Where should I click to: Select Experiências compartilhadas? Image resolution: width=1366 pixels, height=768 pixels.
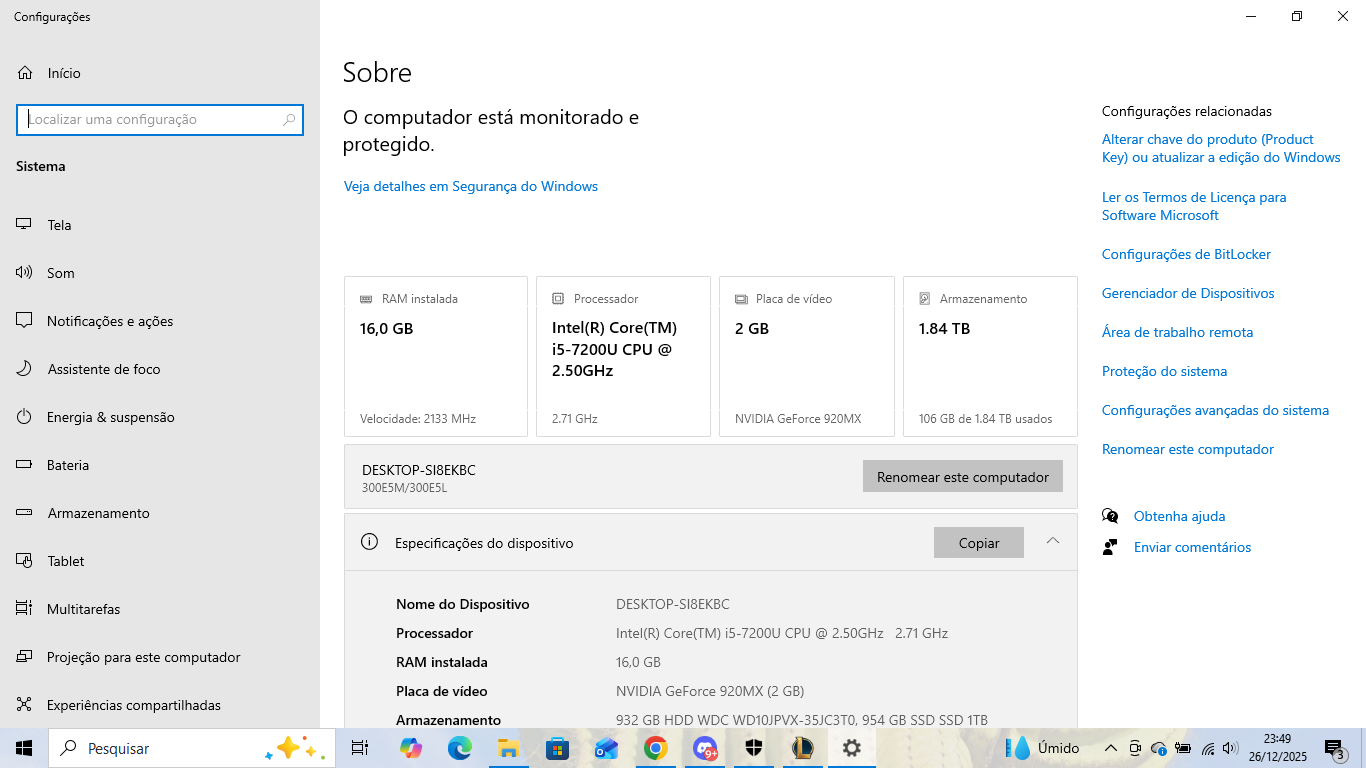[160, 705]
